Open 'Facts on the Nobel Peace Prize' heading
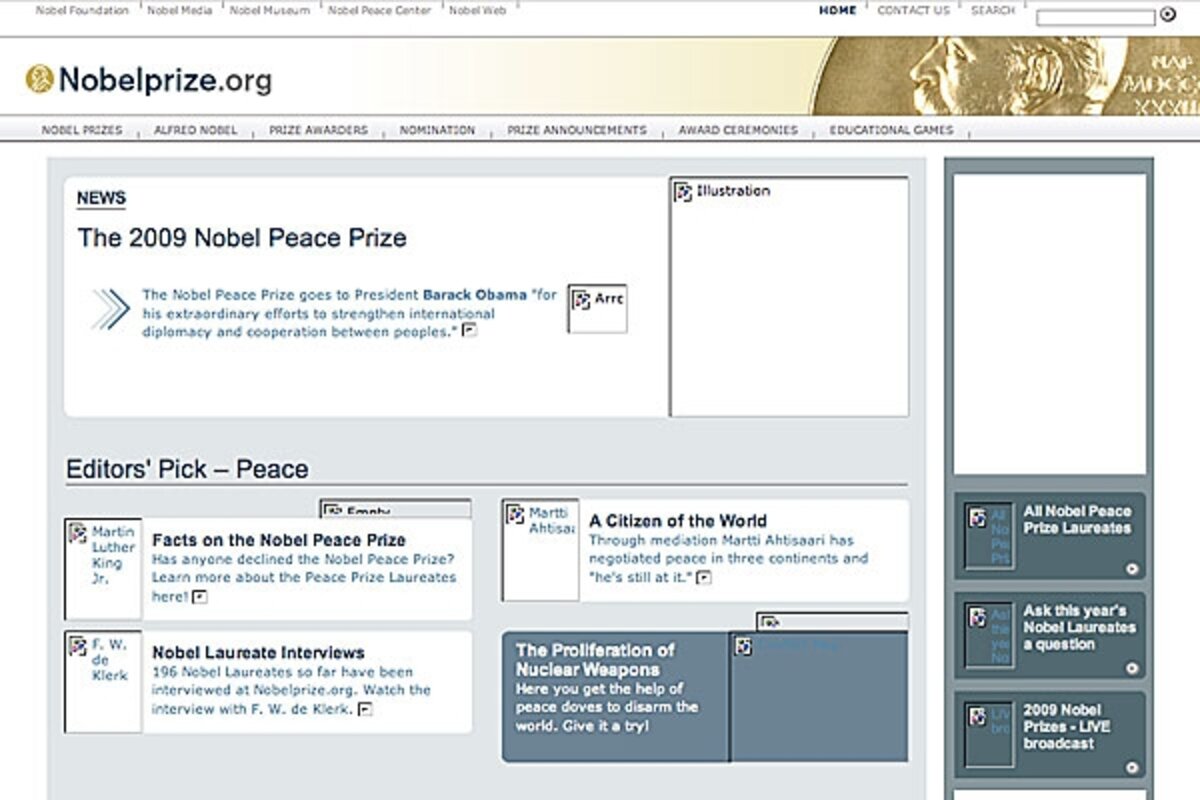 tap(279, 540)
